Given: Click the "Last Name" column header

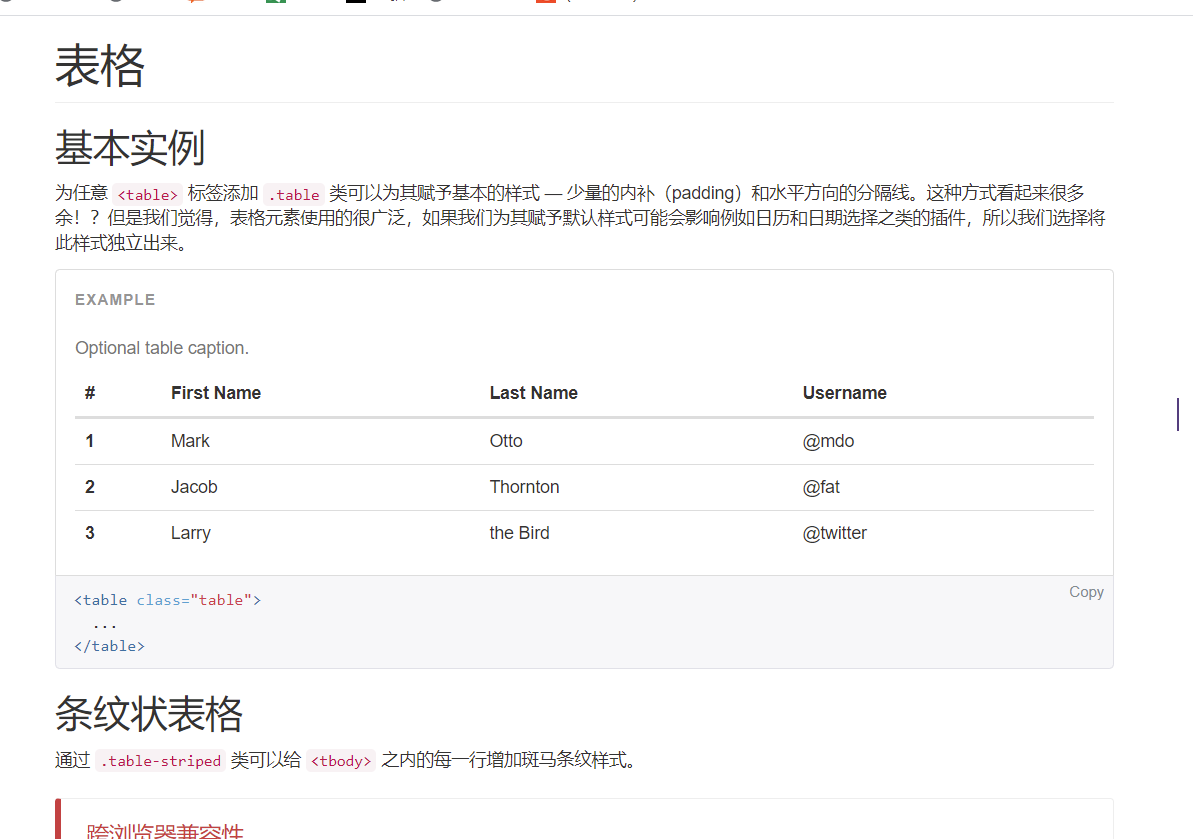Looking at the screenshot, I should click(x=533, y=392).
